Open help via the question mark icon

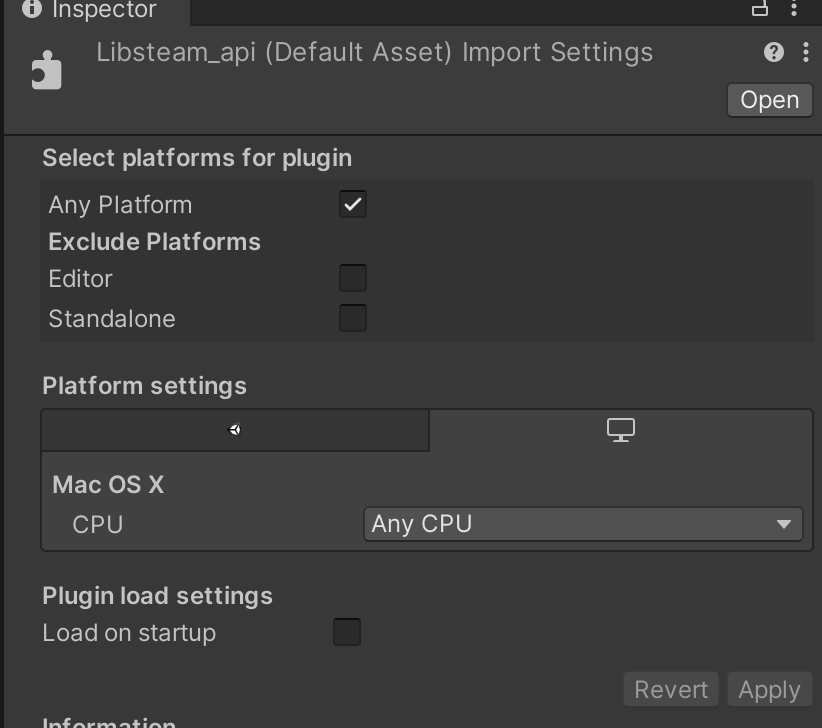pyautogui.click(x=772, y=52)
